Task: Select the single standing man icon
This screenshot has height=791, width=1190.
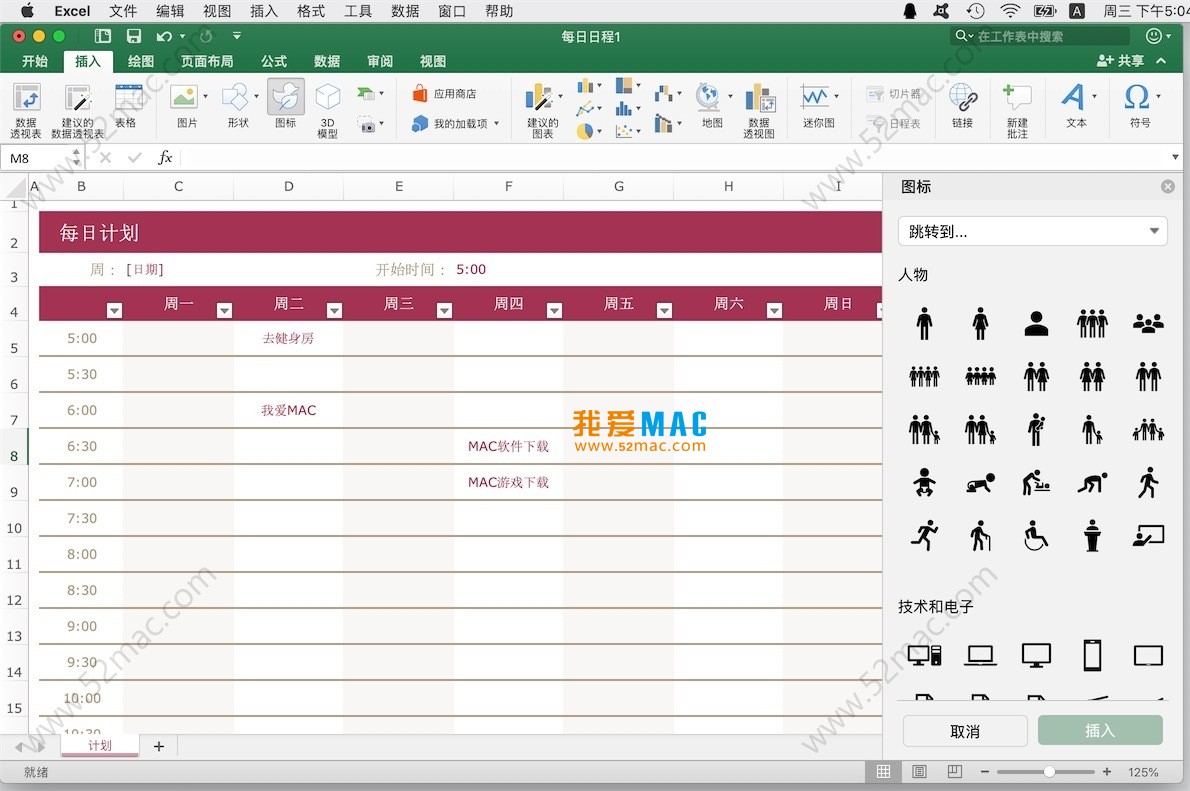Action: [x=924, y=323]
